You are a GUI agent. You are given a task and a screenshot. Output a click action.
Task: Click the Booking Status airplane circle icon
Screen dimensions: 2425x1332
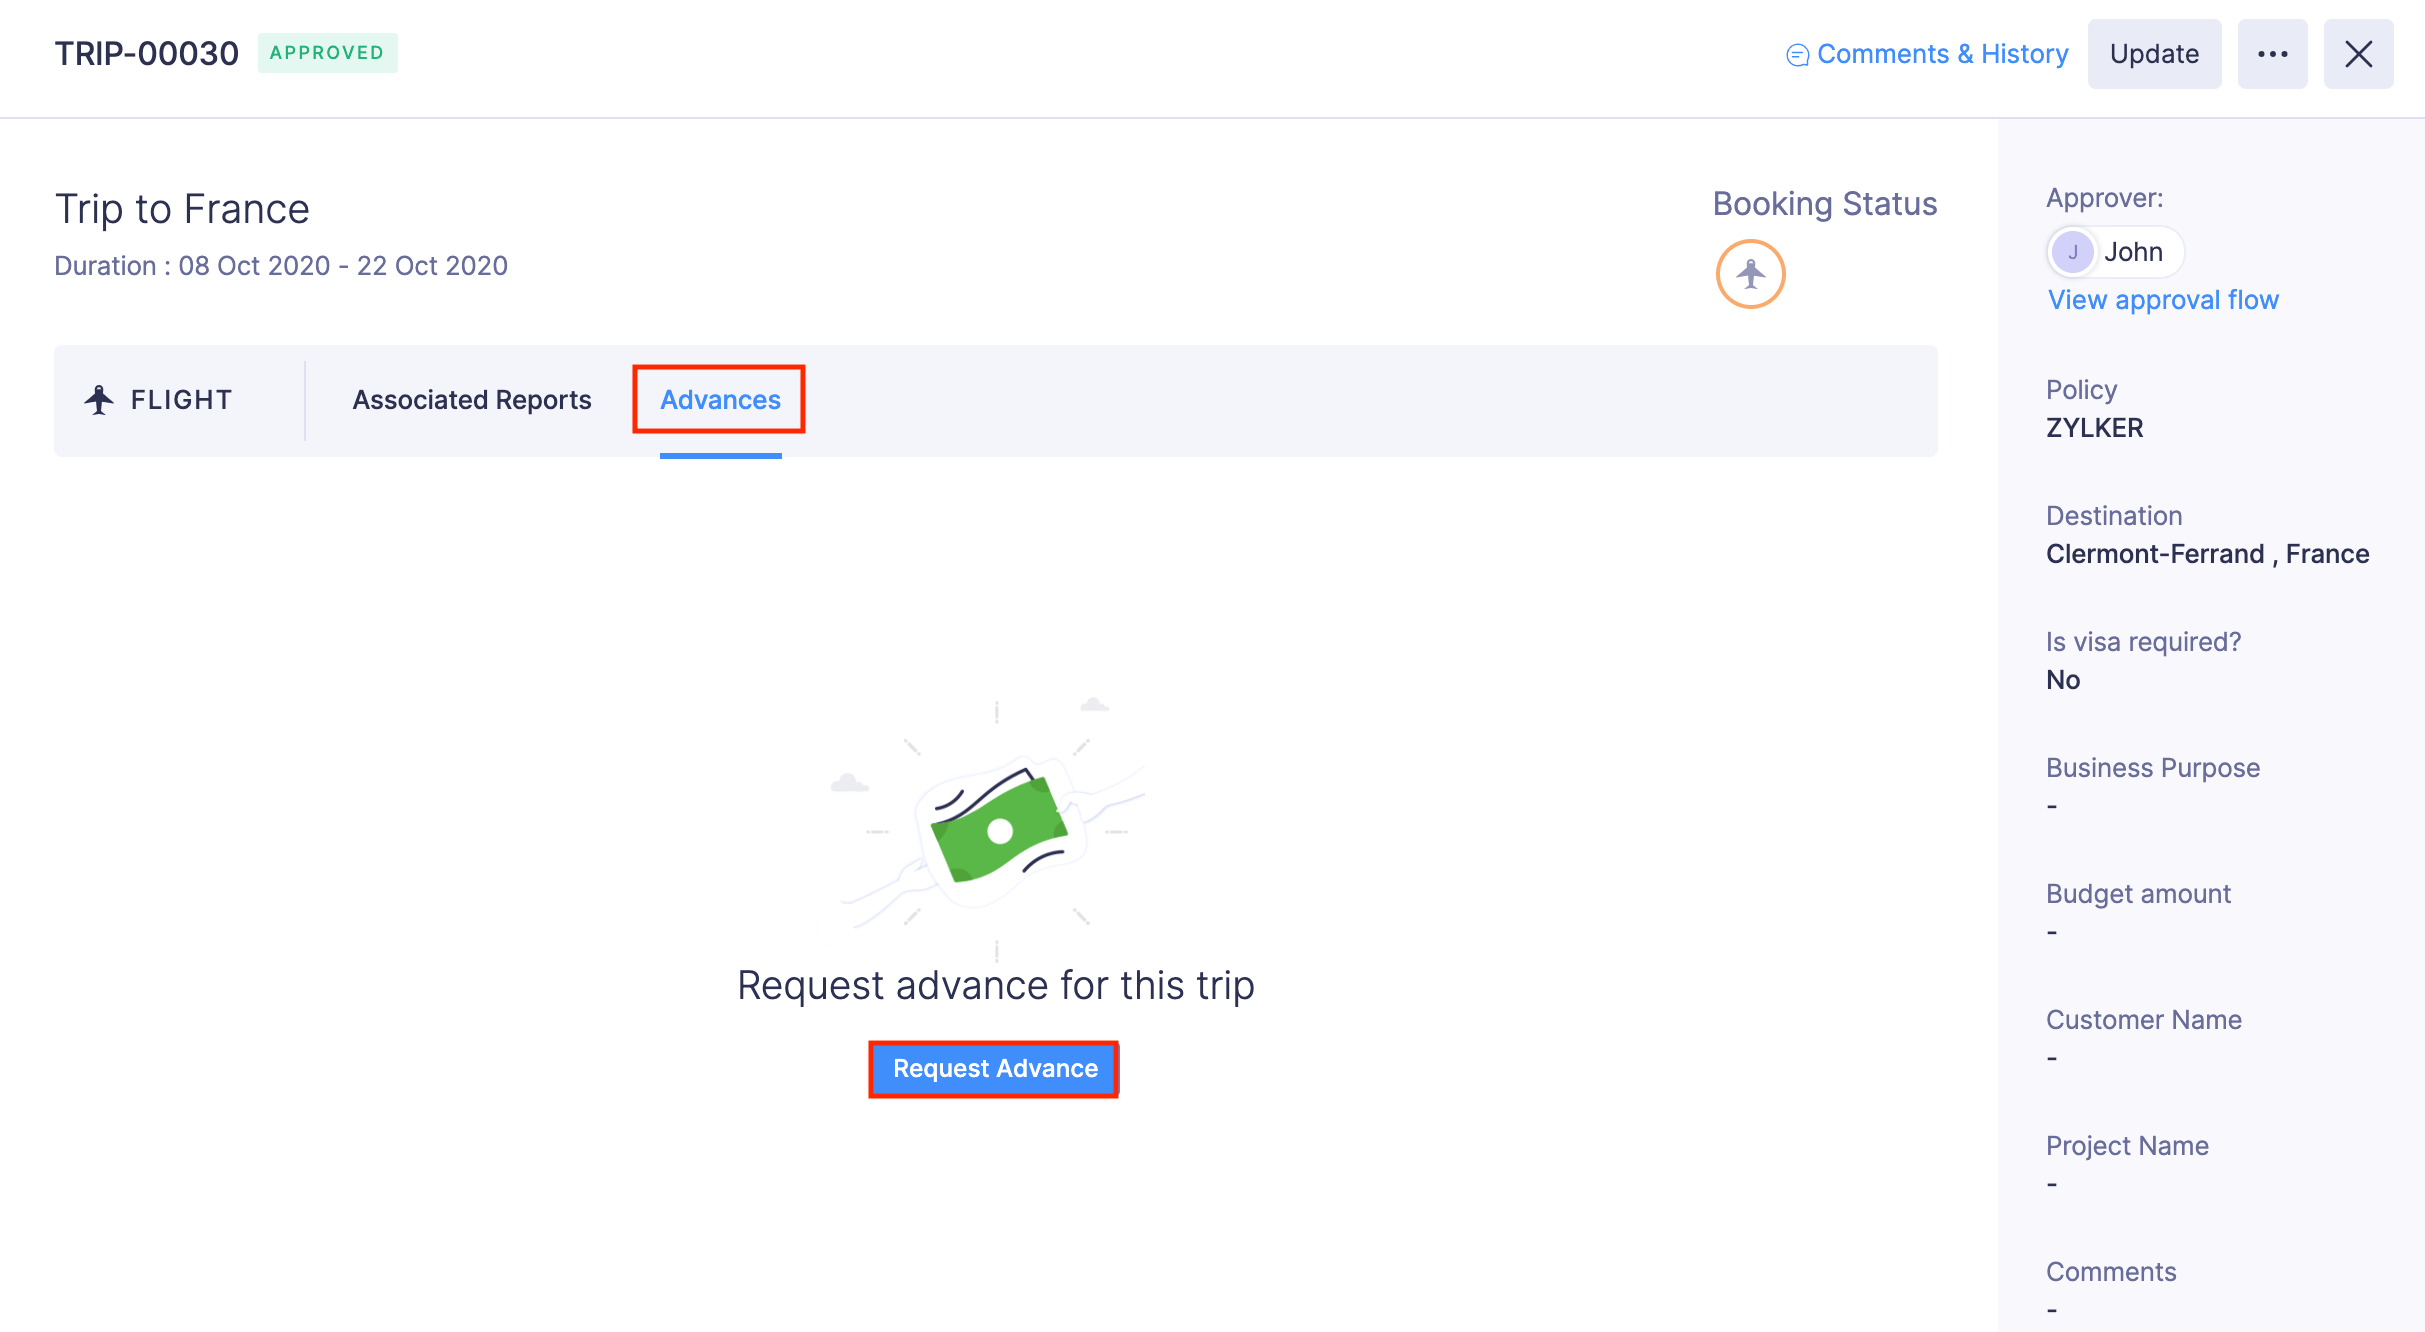(1750, 274)
